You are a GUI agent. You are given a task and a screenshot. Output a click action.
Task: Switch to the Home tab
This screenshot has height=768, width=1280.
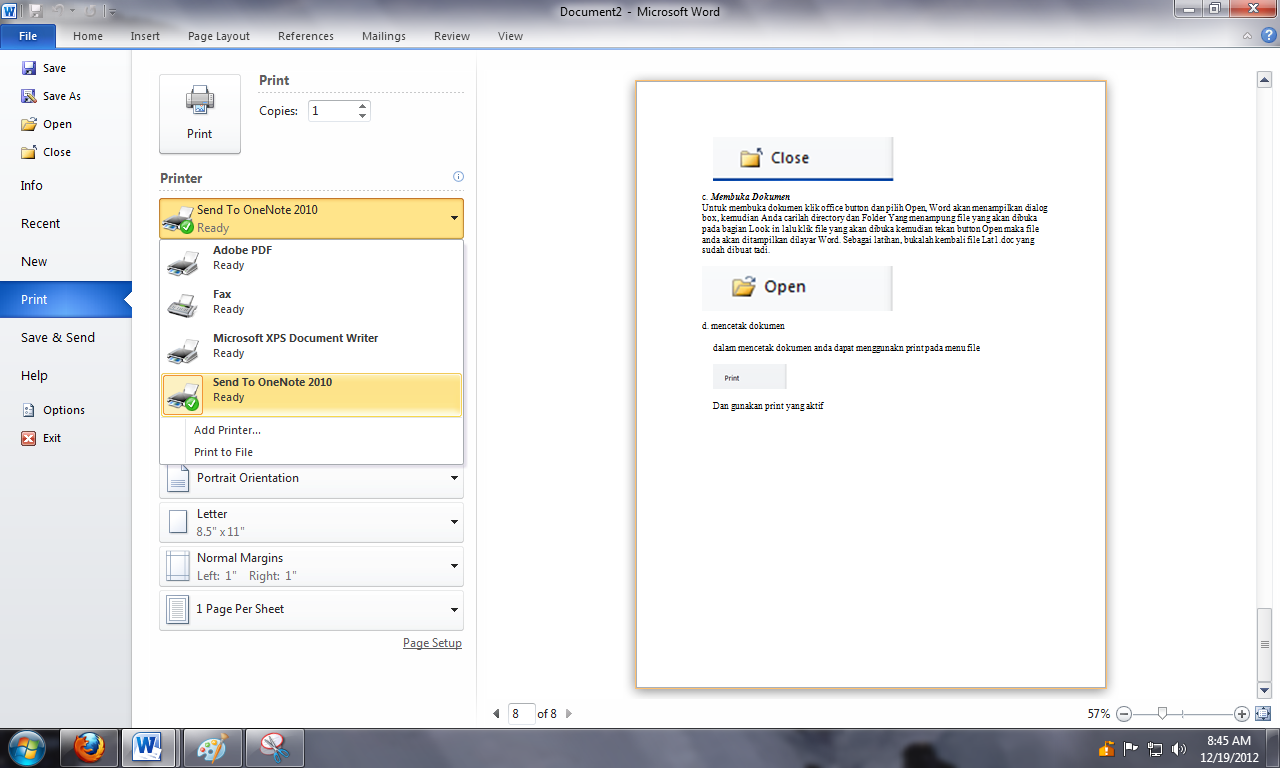coord(88,36)
